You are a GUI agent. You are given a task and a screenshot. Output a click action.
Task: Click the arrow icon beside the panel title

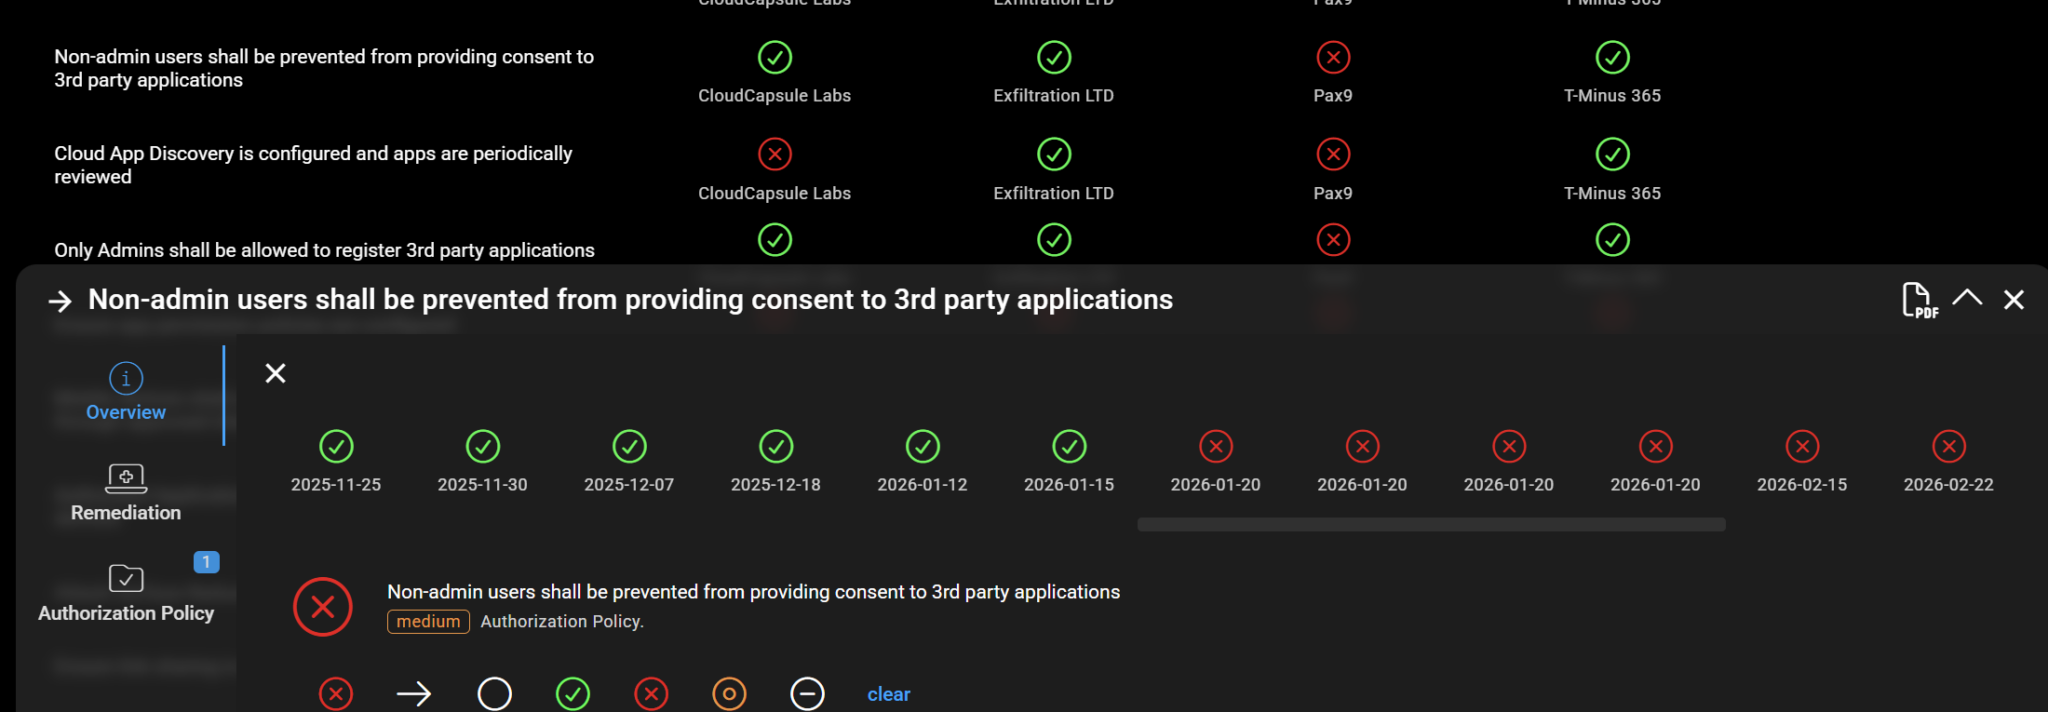60,301
